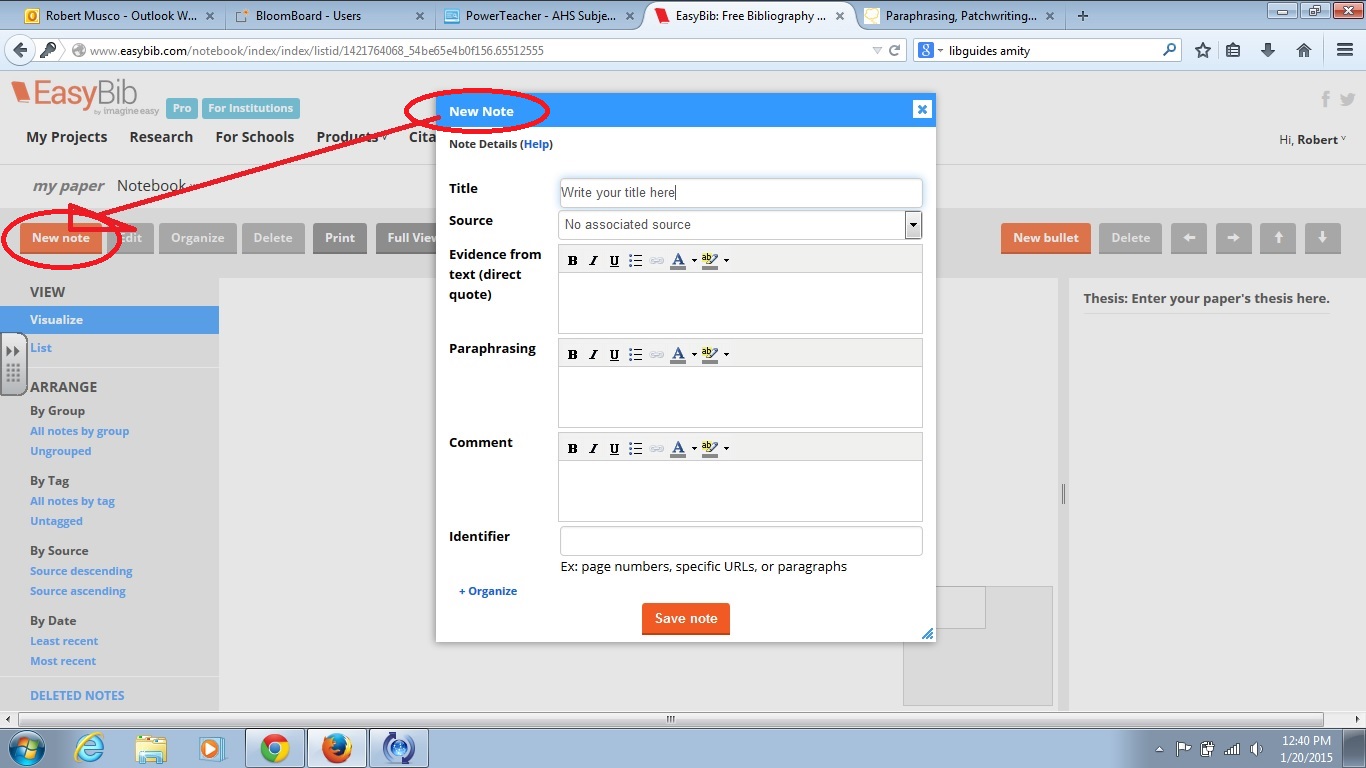Pick the font color A in Evidence editor

[678, 260]
